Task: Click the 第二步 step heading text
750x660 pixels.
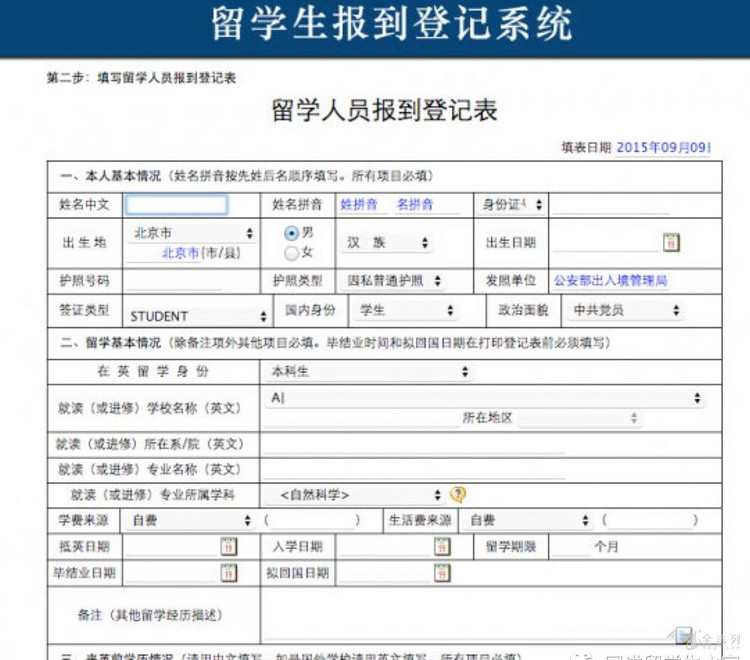Action: click(x=142, y=78)
